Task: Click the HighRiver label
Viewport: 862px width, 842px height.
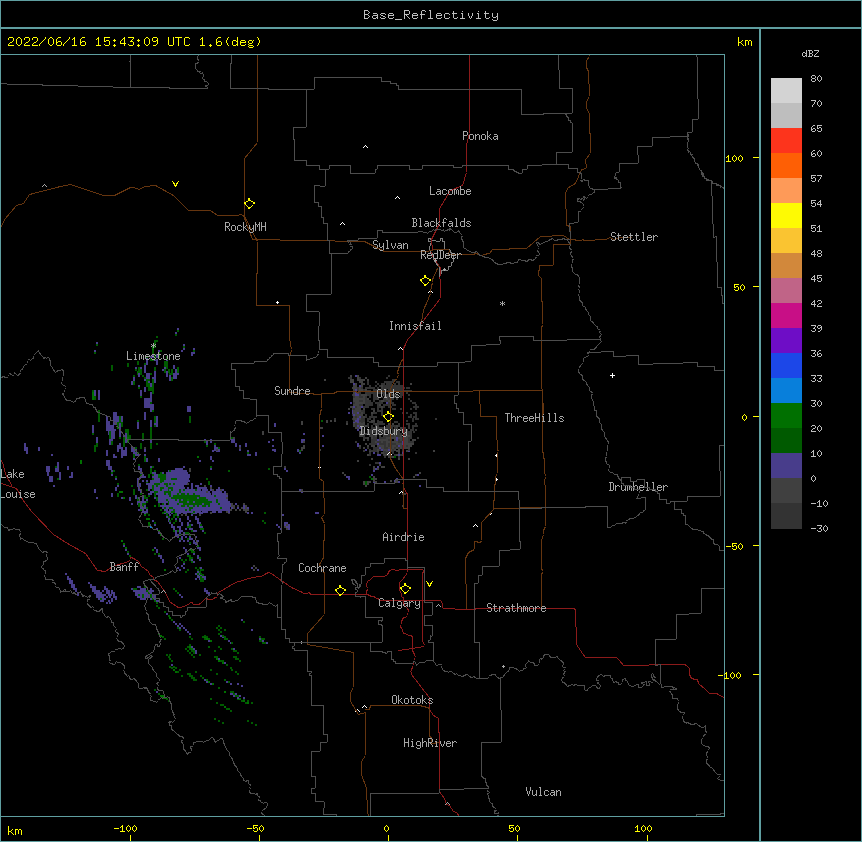Action: tap(430, 743)
